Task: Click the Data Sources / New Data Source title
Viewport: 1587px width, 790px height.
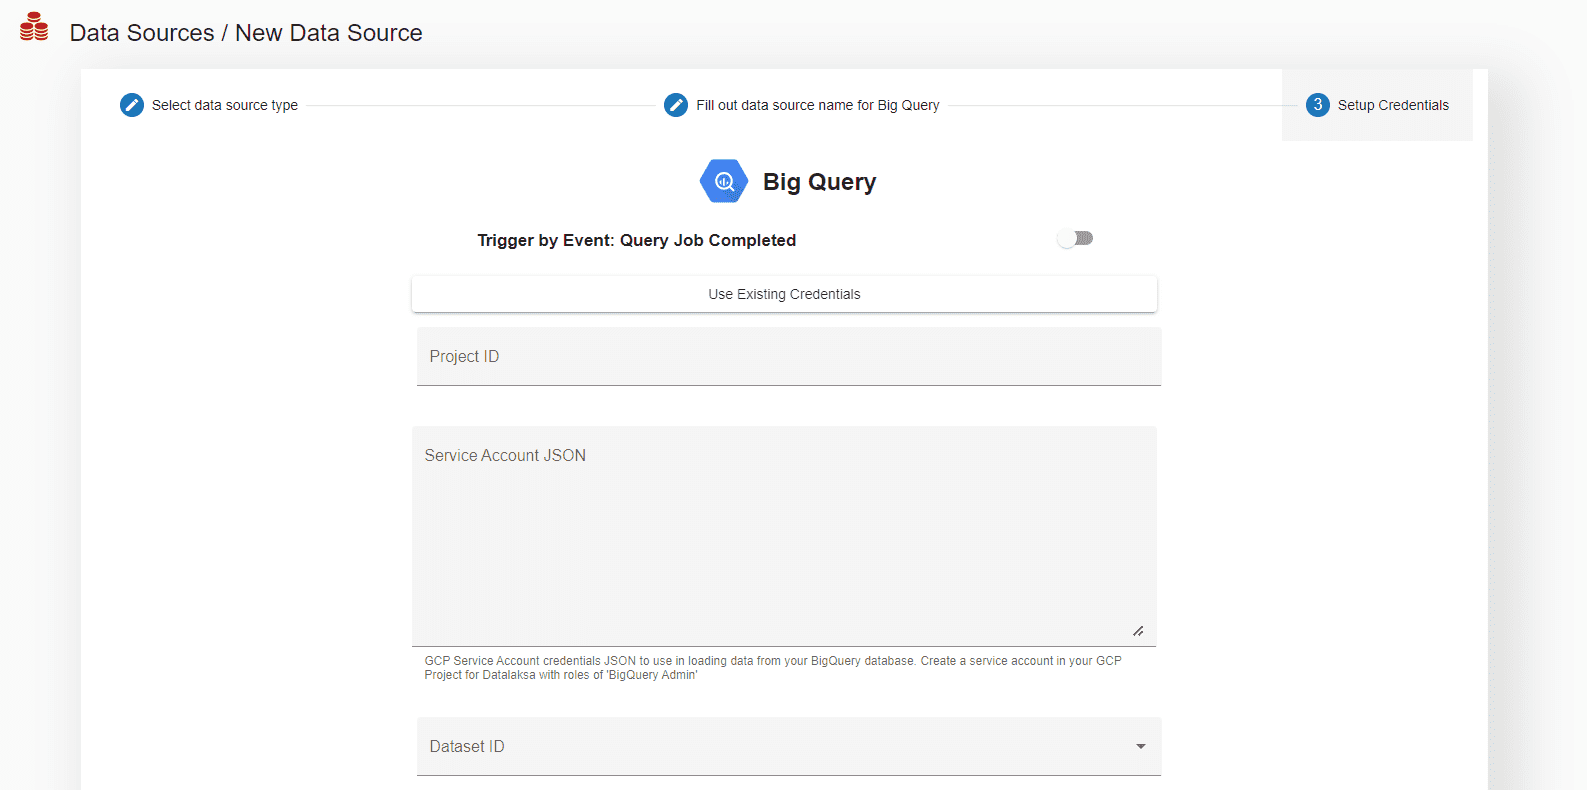Action: [246, 33]
